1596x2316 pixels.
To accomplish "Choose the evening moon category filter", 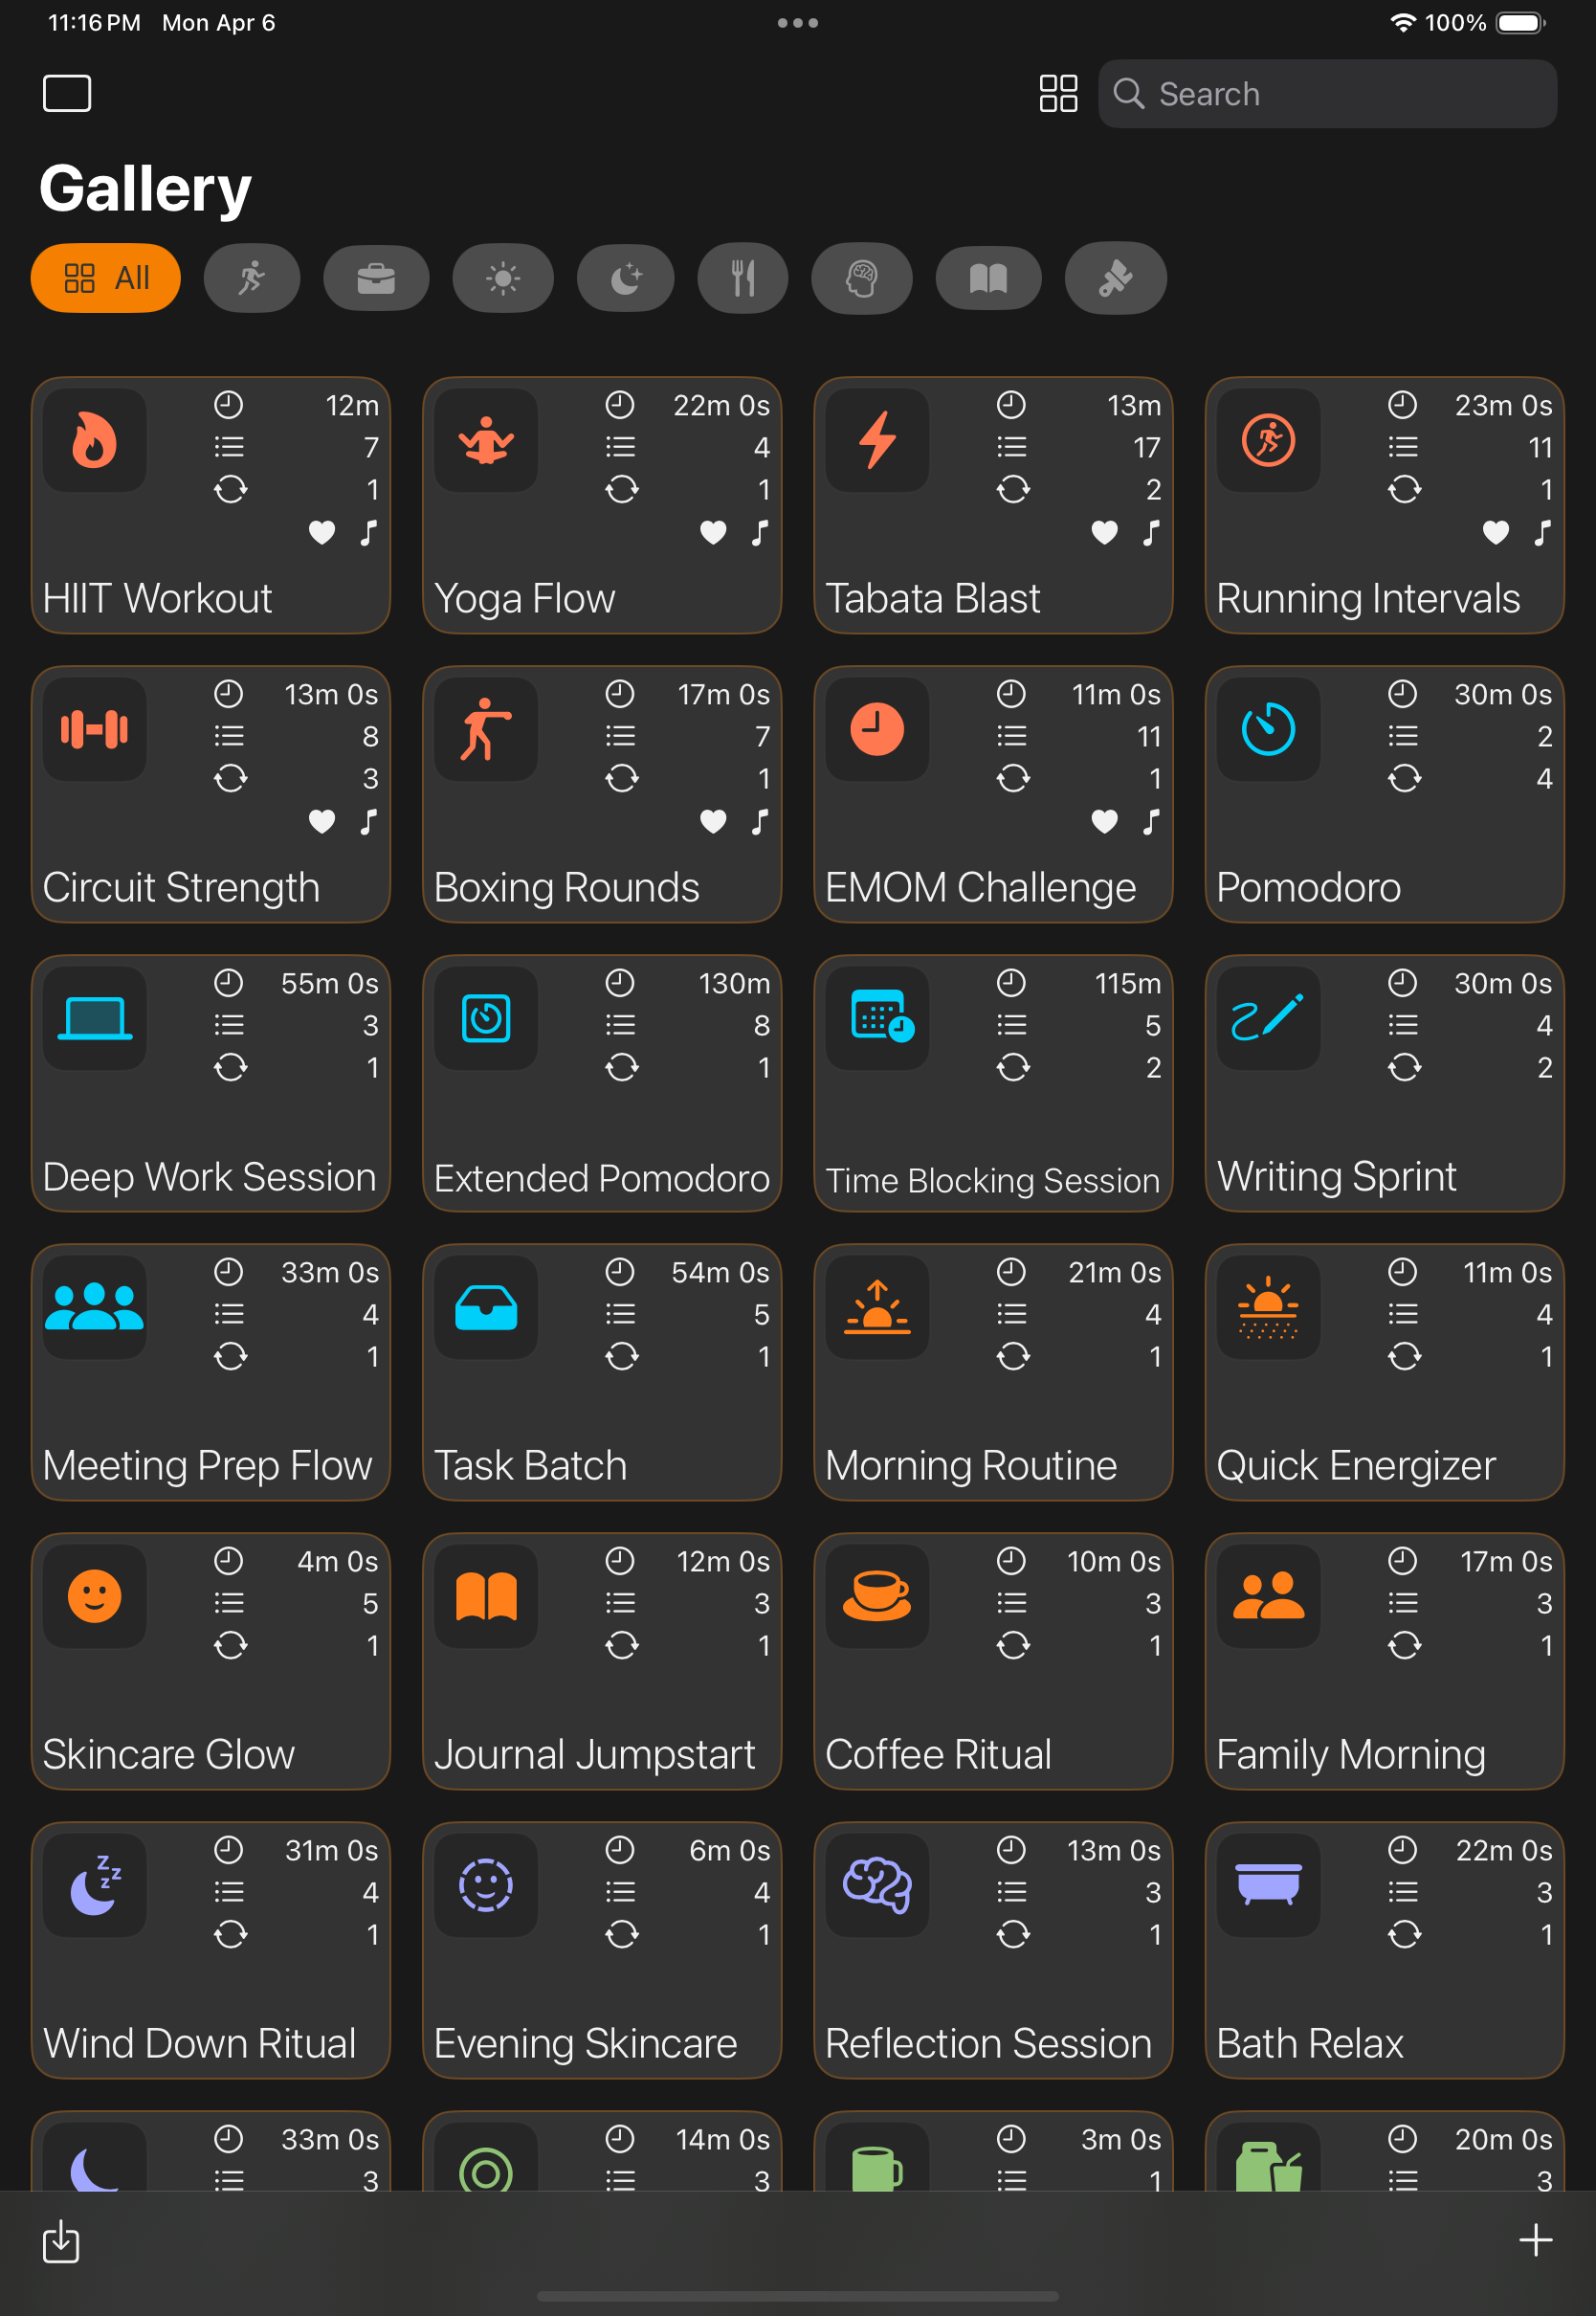I will click(625, 278).
